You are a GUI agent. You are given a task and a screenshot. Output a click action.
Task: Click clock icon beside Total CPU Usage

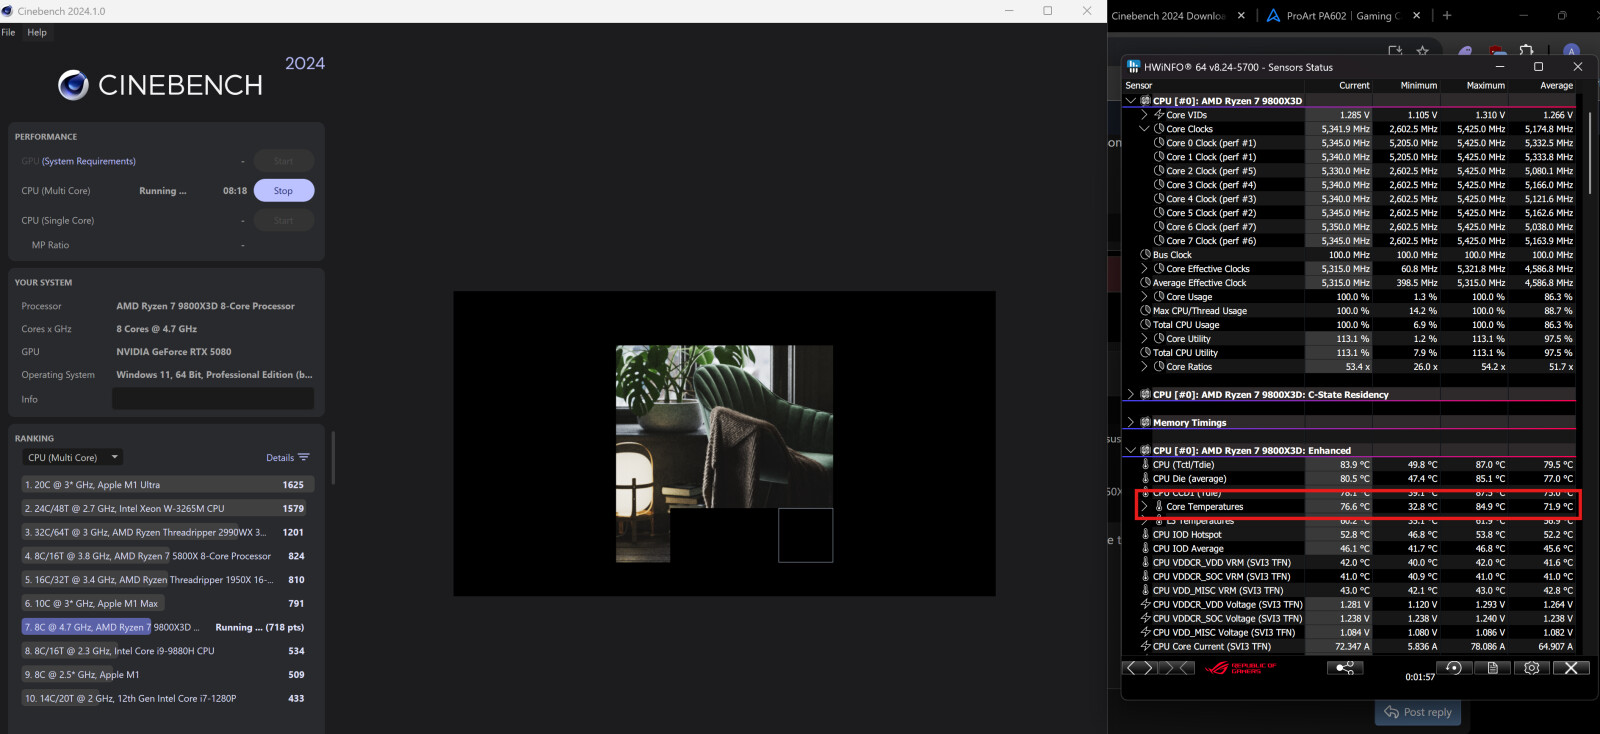point(1145,325)
